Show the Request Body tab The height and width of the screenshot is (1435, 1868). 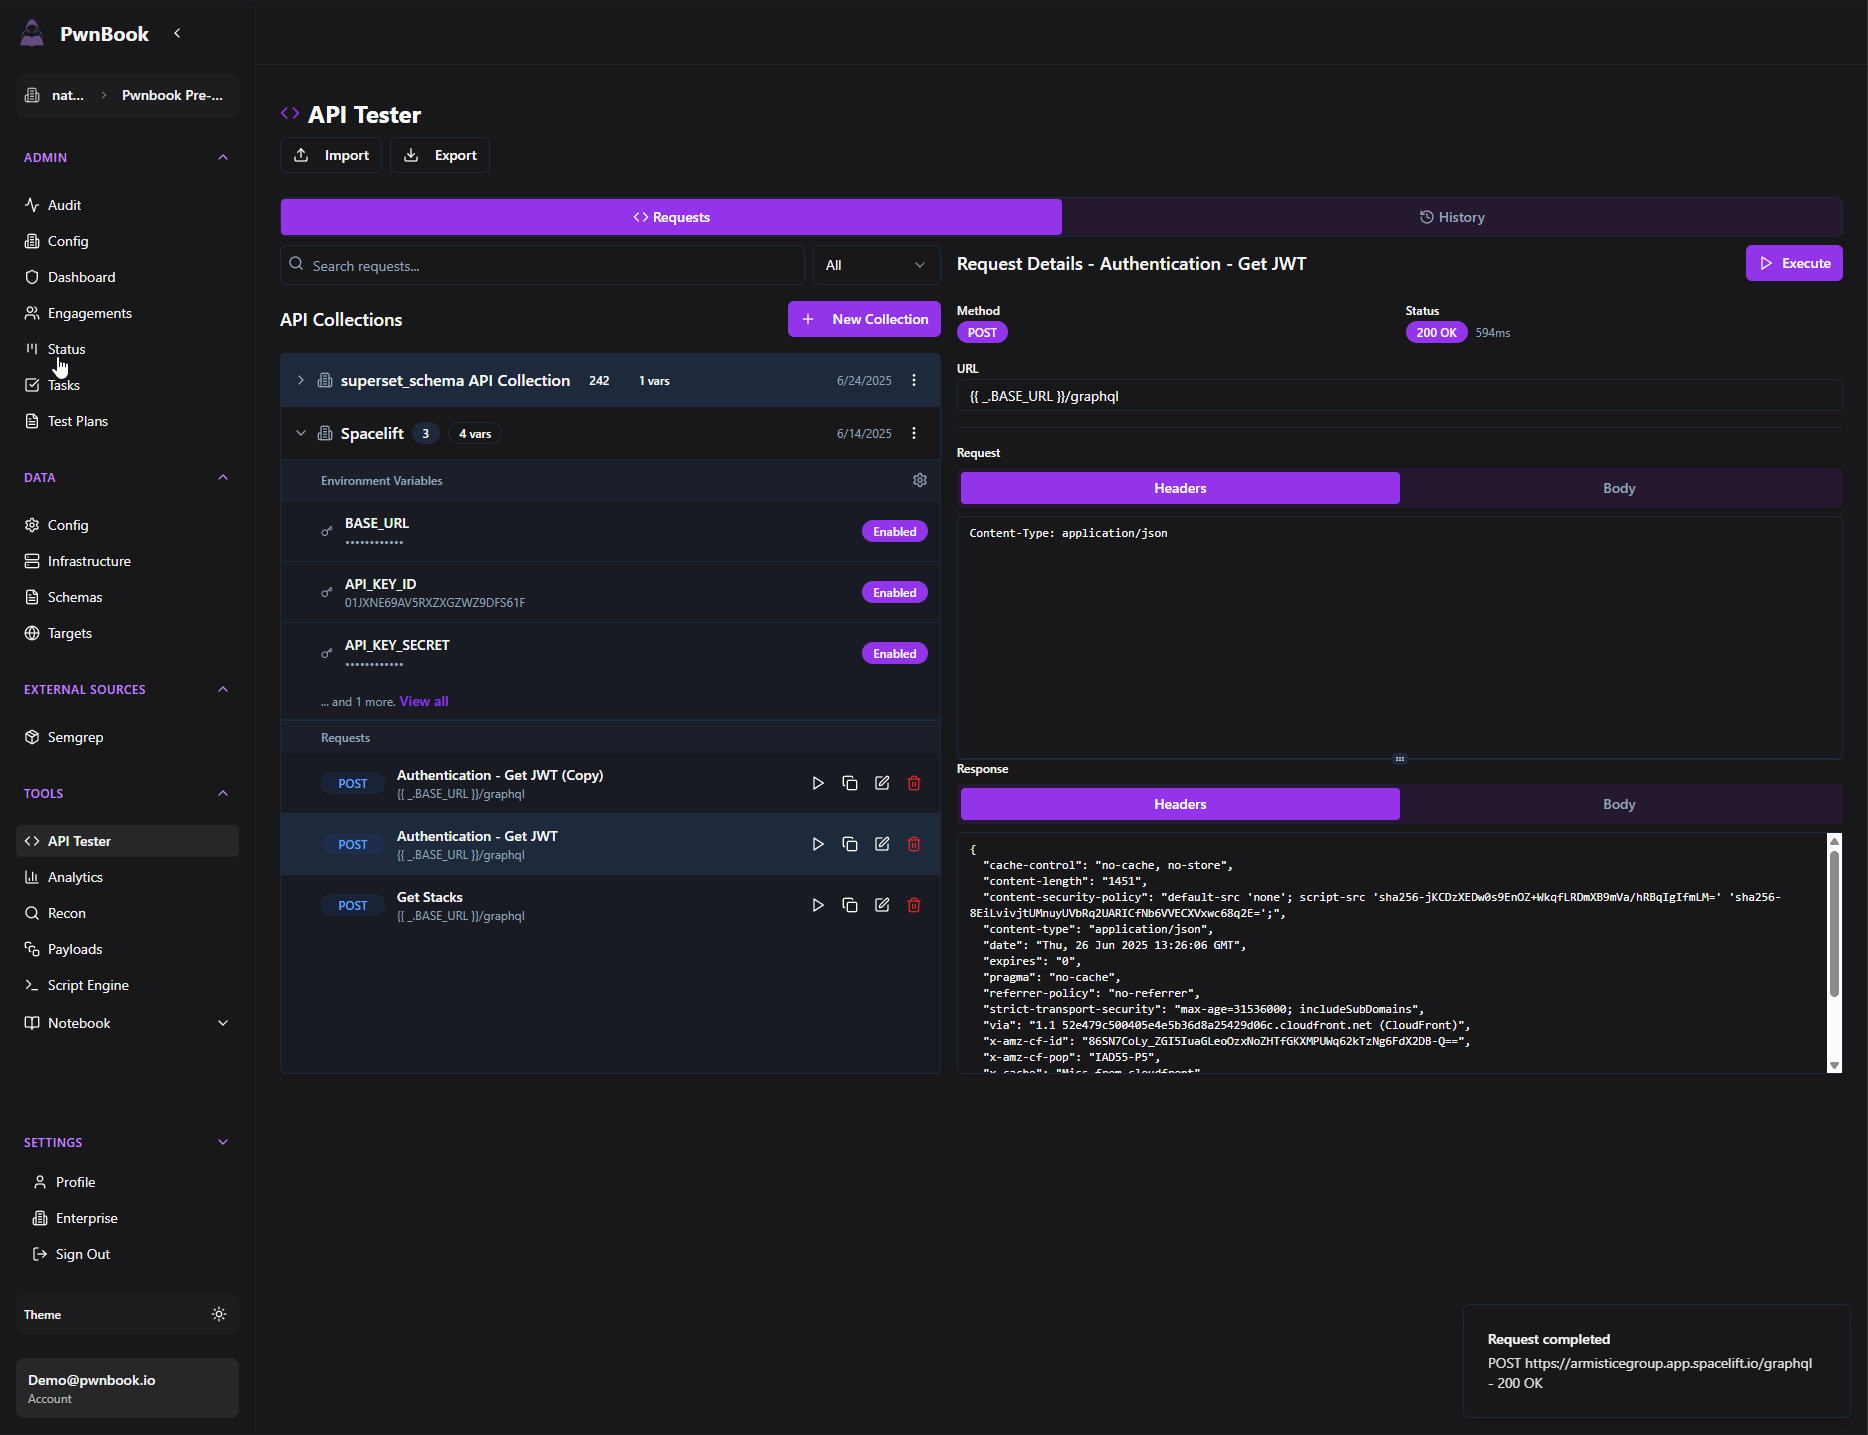pyautogui.click(x=1619, y=488)
